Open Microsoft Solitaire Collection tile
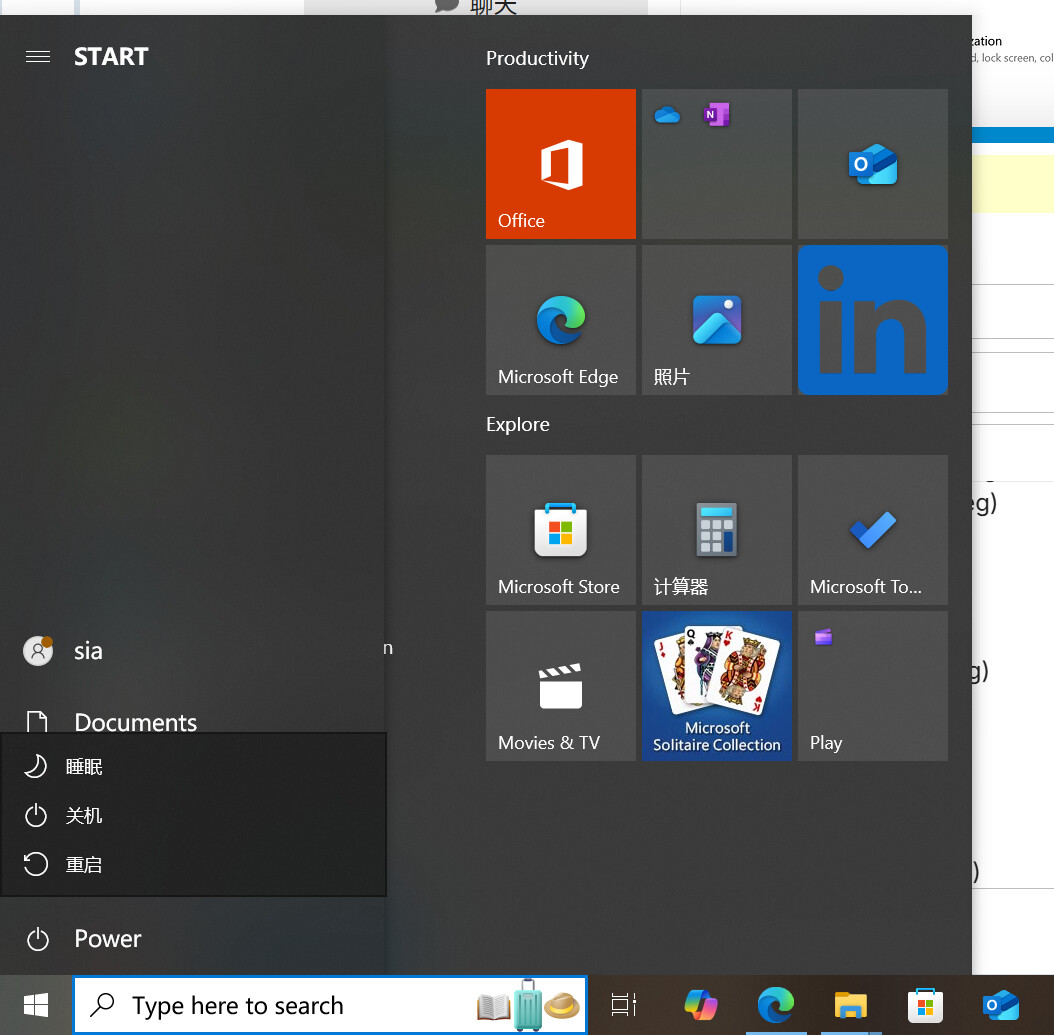Screen dimensions: 1054x1035 pyautogui.click(x=717, y=686)
